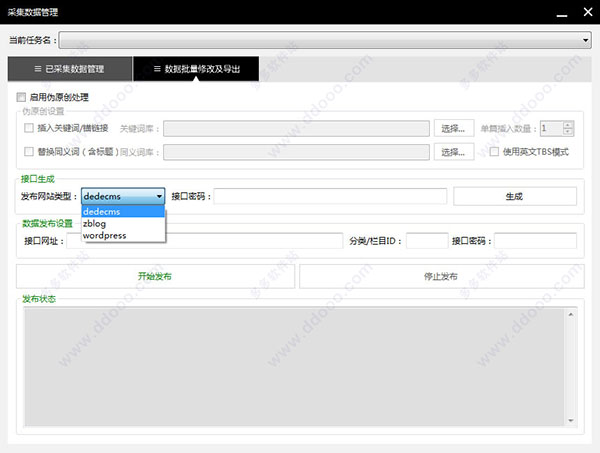Toggle the 使用英文TBS模式 checkbox
Image resolution: width=600 pixels, height=453 pixels.
point(494,152)
